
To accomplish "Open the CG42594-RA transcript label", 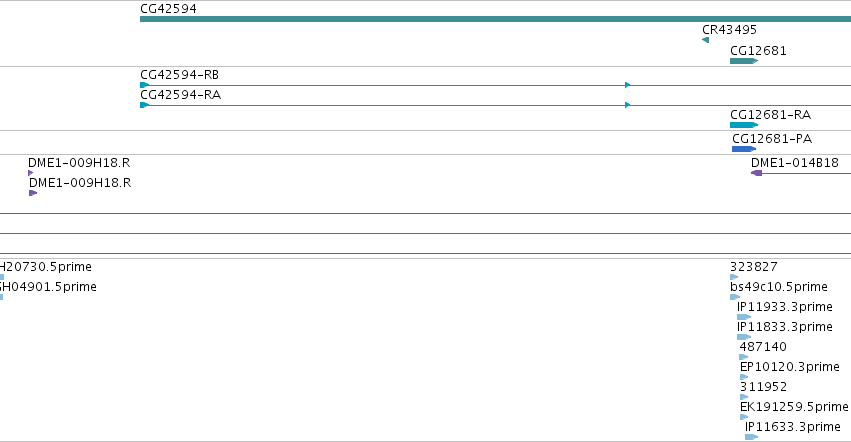I will point(180,94).
